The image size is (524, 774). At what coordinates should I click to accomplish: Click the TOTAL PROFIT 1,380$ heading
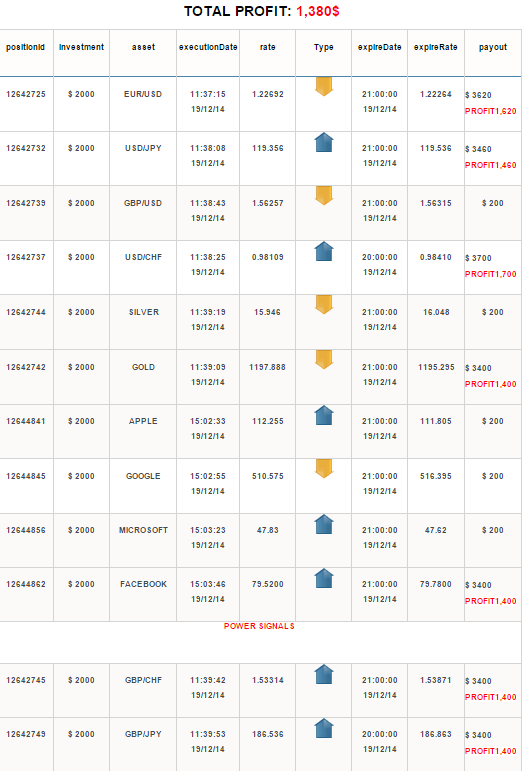262,11
